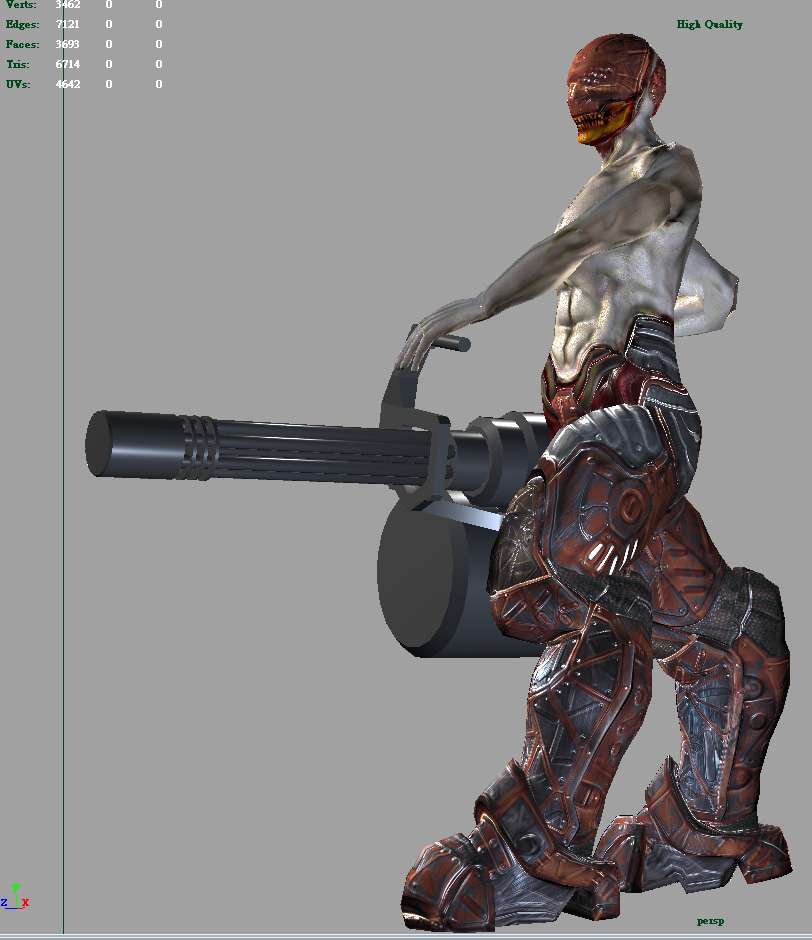Click the 'Edges:' heads-up label

(x=22, y=25)
